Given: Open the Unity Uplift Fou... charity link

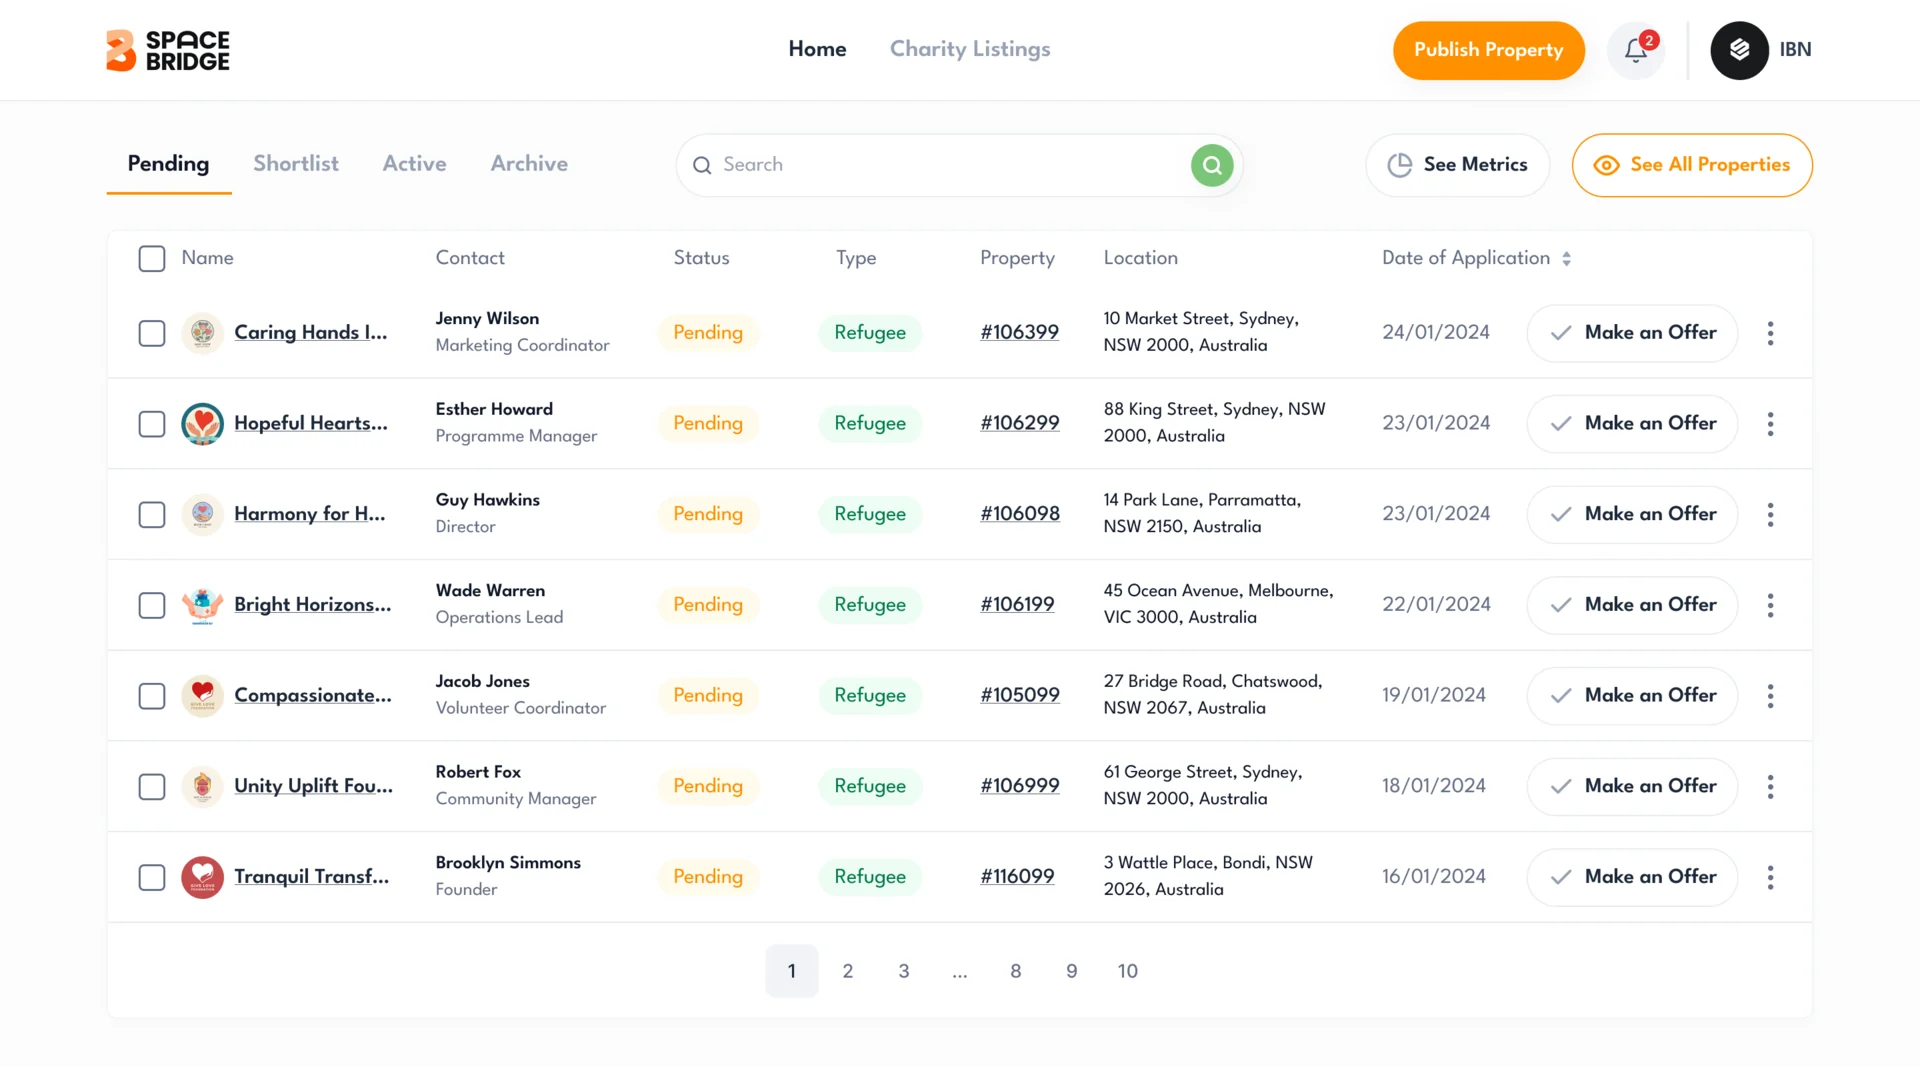Looking at the screenshot, I should pyautogui.click(x=313, y=786).
